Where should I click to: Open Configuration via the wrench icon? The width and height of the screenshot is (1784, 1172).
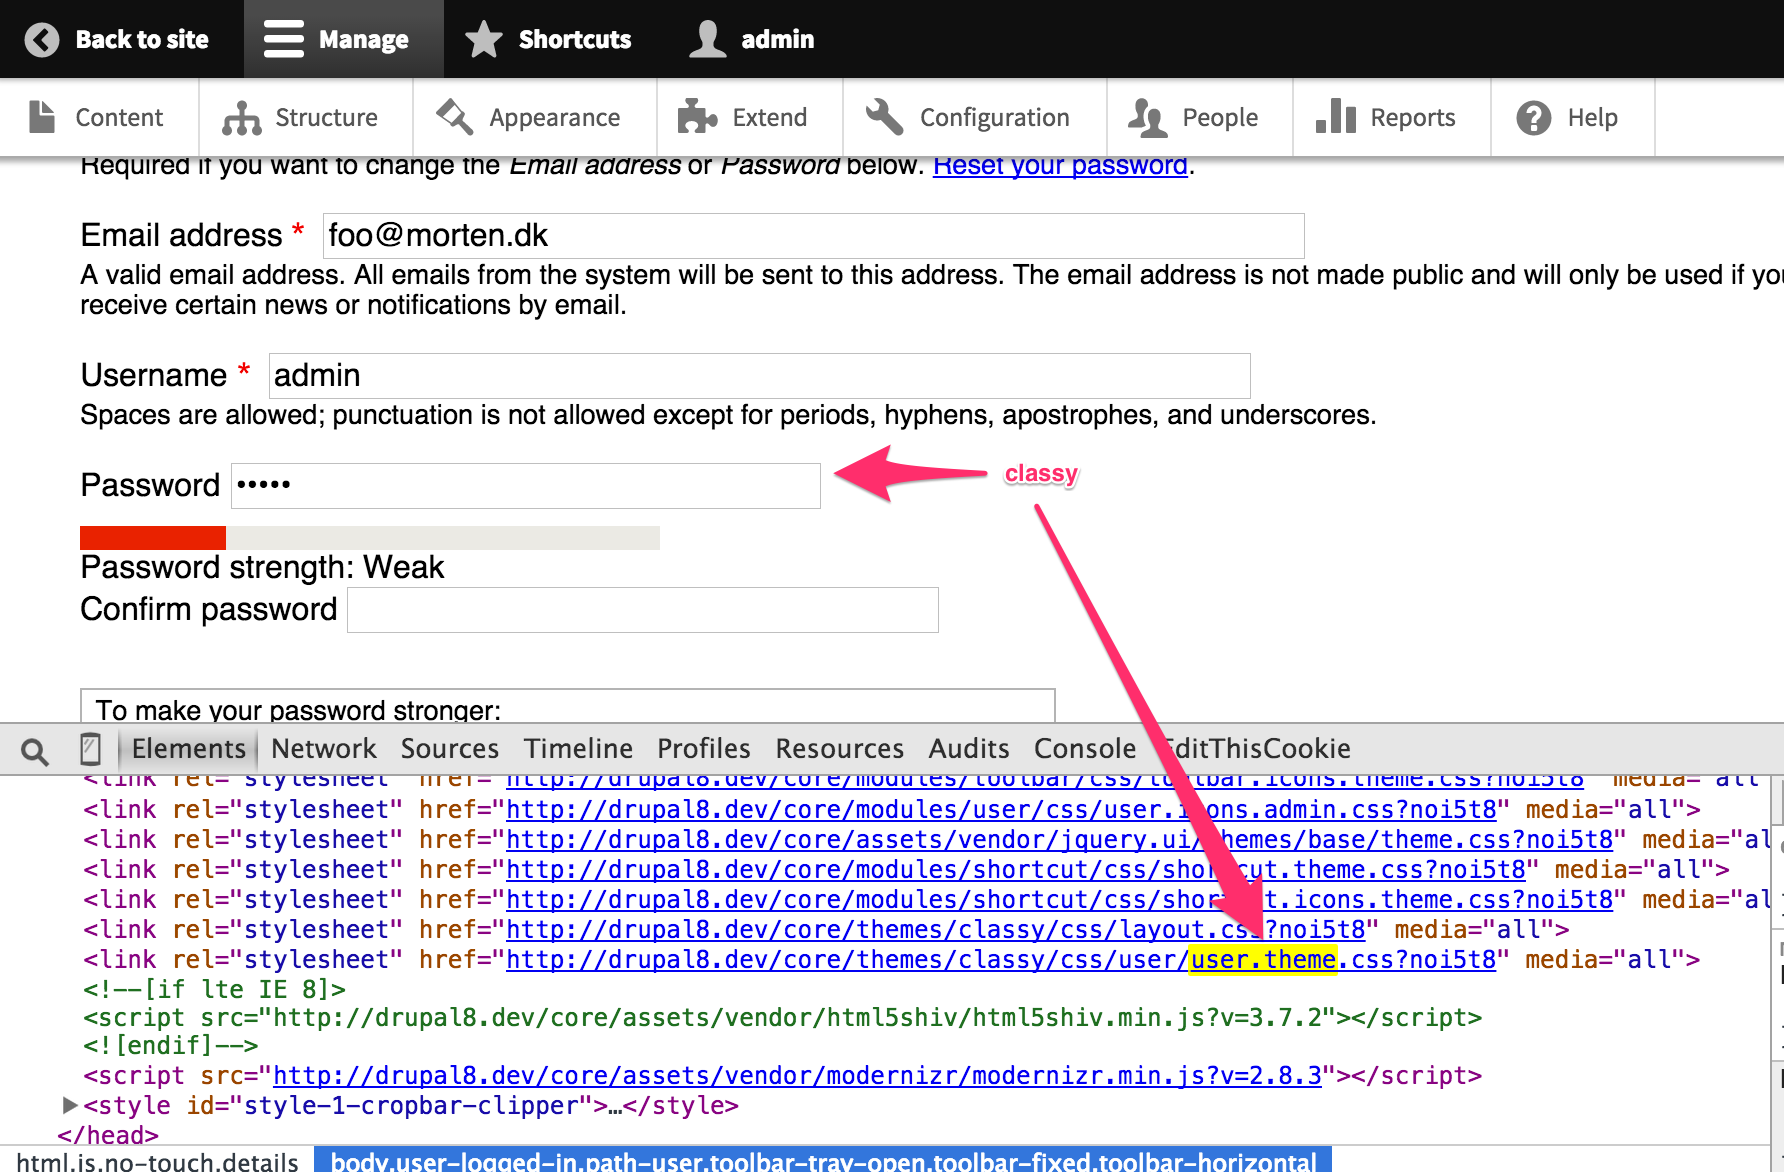(883, 117)
